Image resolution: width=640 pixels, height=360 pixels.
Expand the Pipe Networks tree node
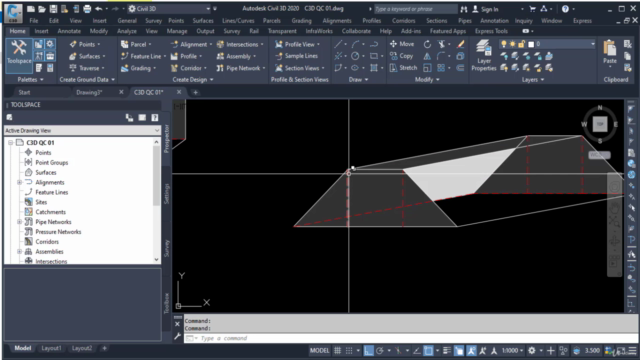[x=19, y=222]
